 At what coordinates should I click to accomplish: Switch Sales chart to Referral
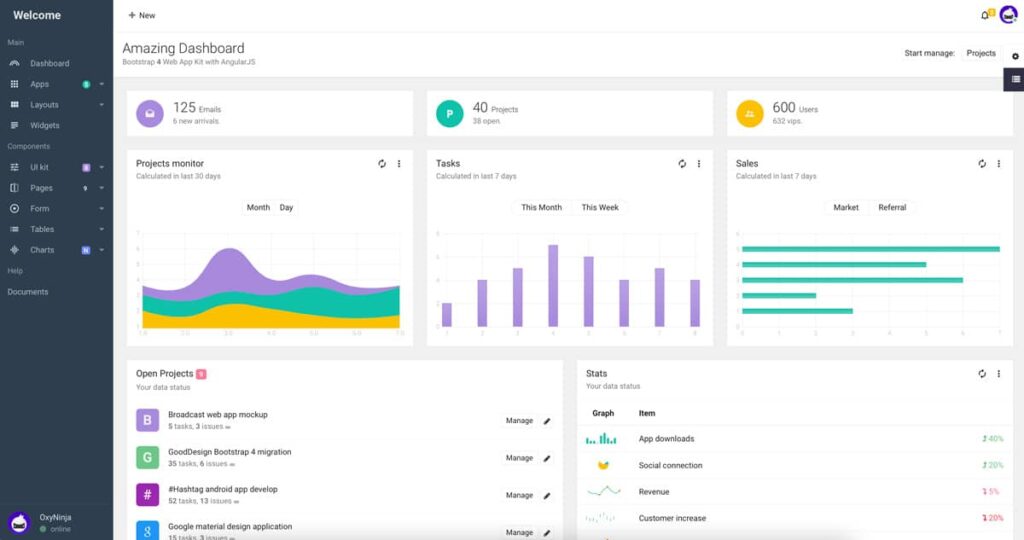click(892, 208)
